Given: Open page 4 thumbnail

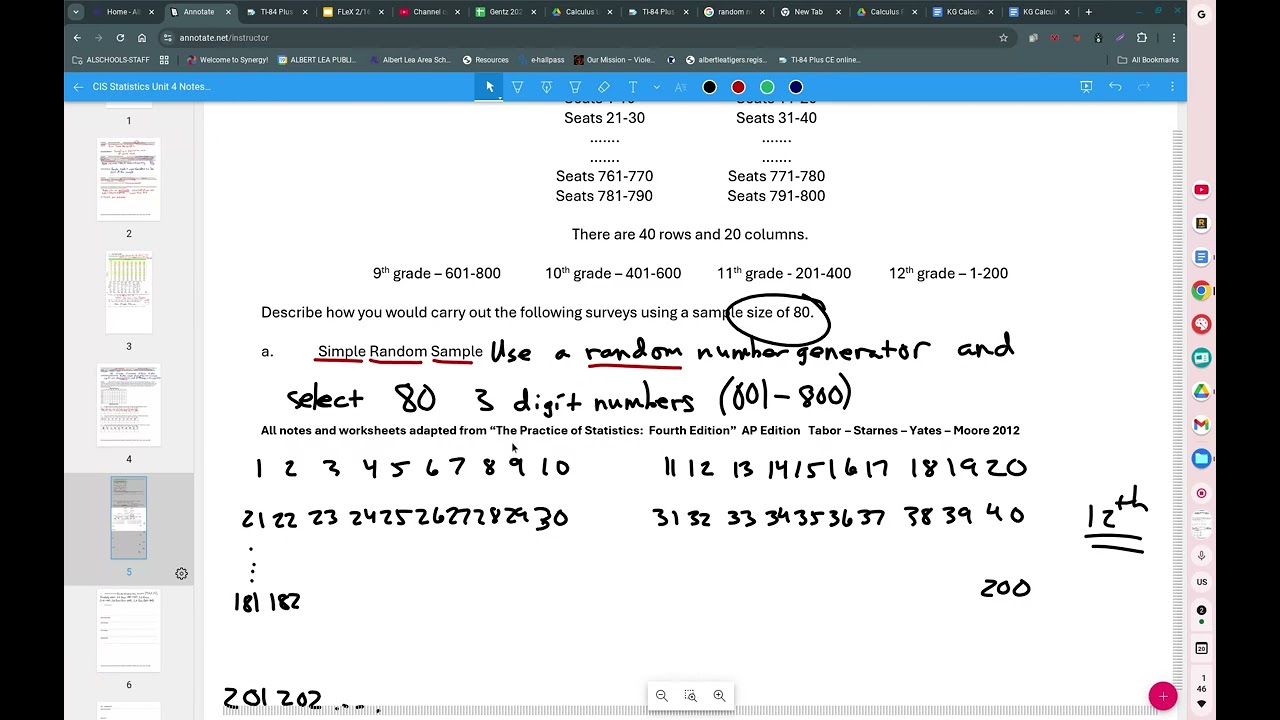Looking at the screenshot, I should (x=128, y=406).
